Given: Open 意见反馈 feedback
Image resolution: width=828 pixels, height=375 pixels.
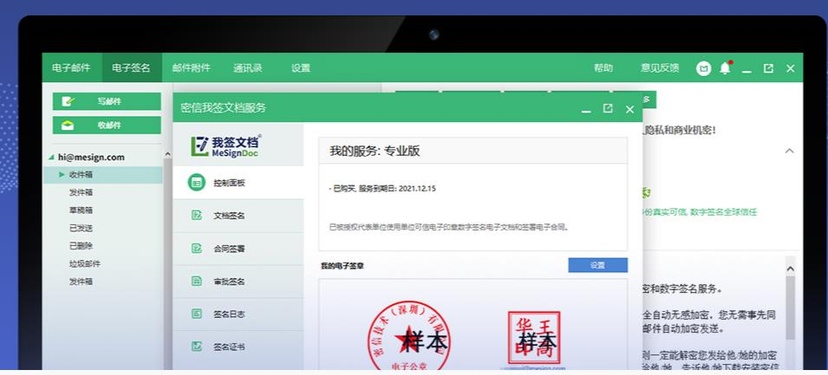Looking at the screenshot, I should [660, 68].
